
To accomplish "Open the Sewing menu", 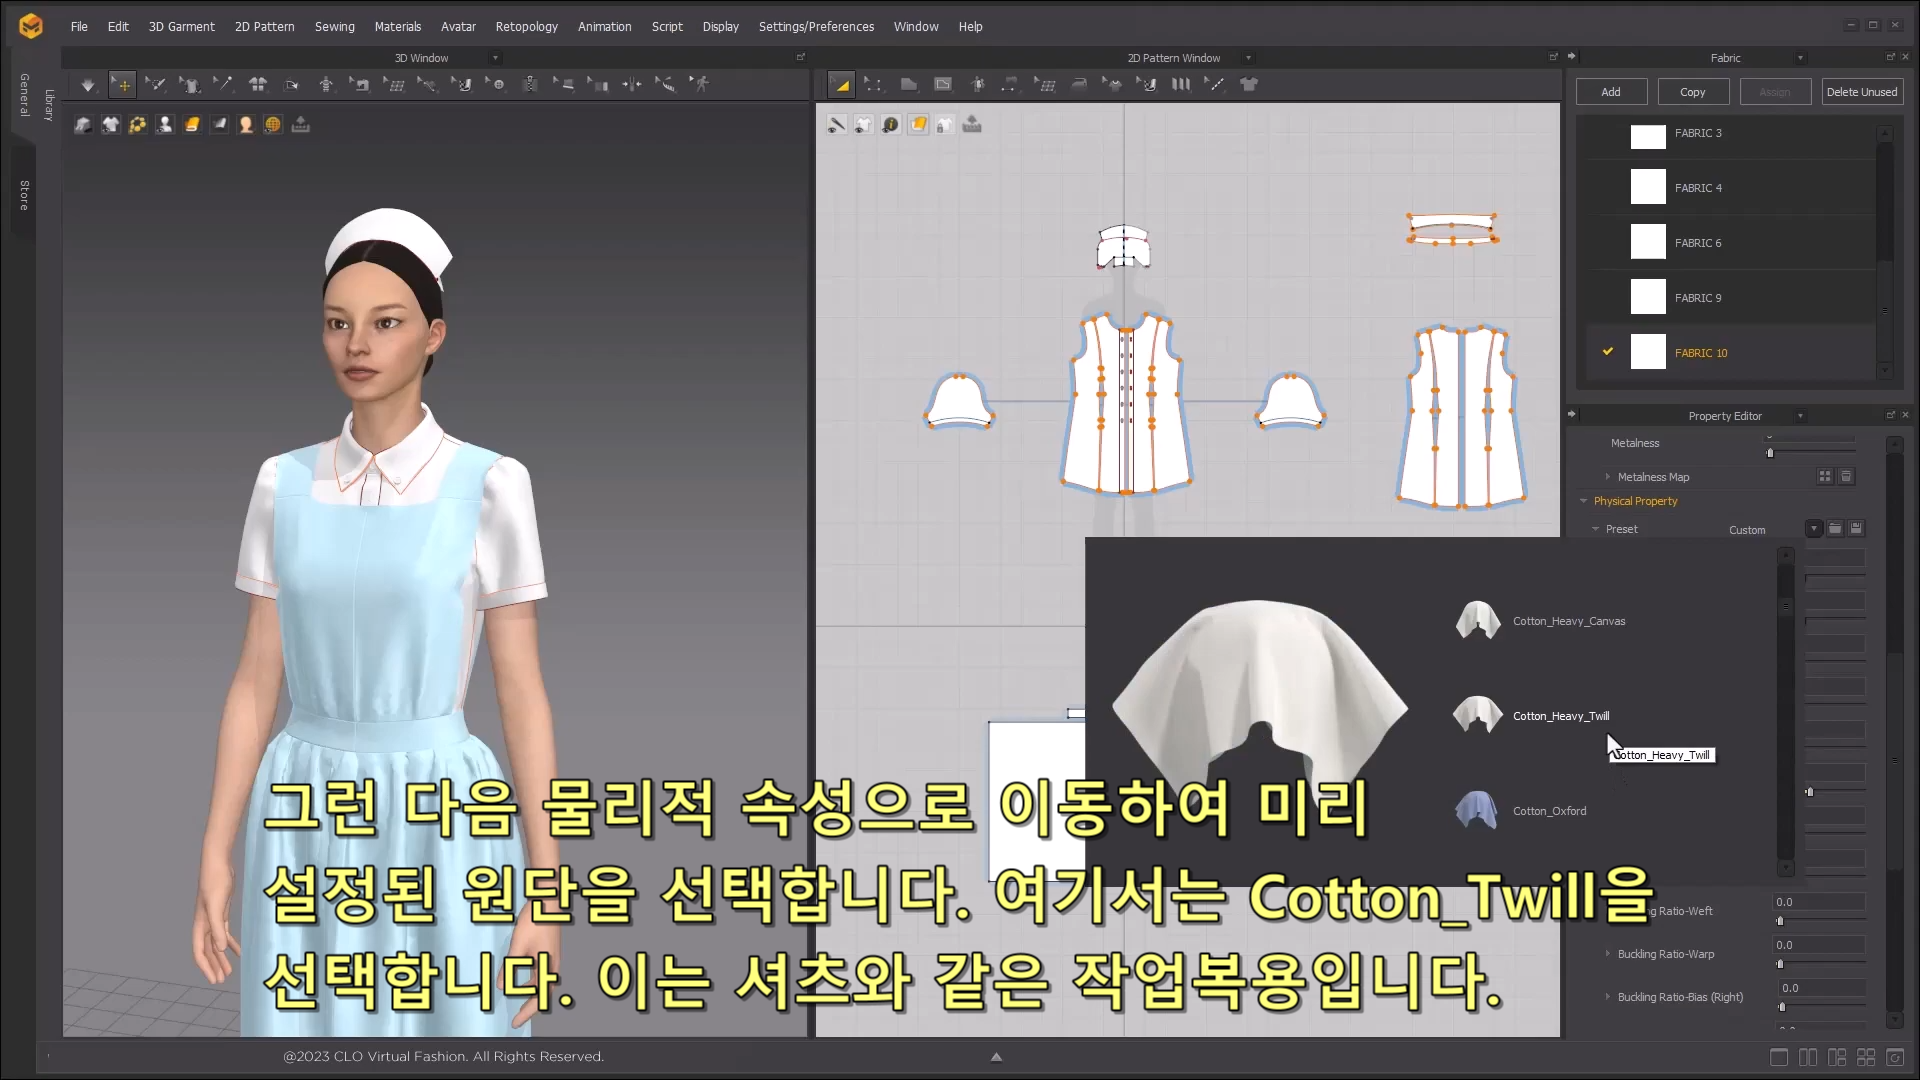I will click(334, 27).
